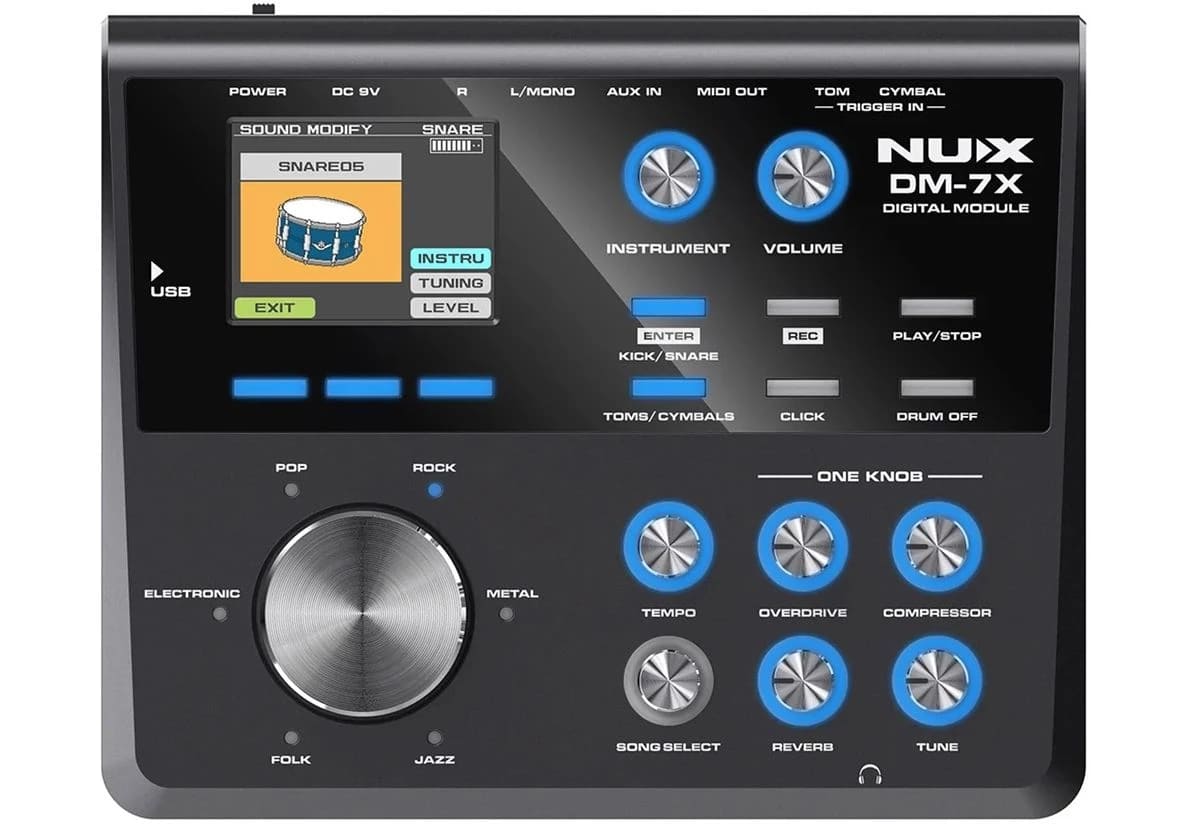Click the REVERB knob
Screen dimensions: 1185x831
click(x=803, y=681)
